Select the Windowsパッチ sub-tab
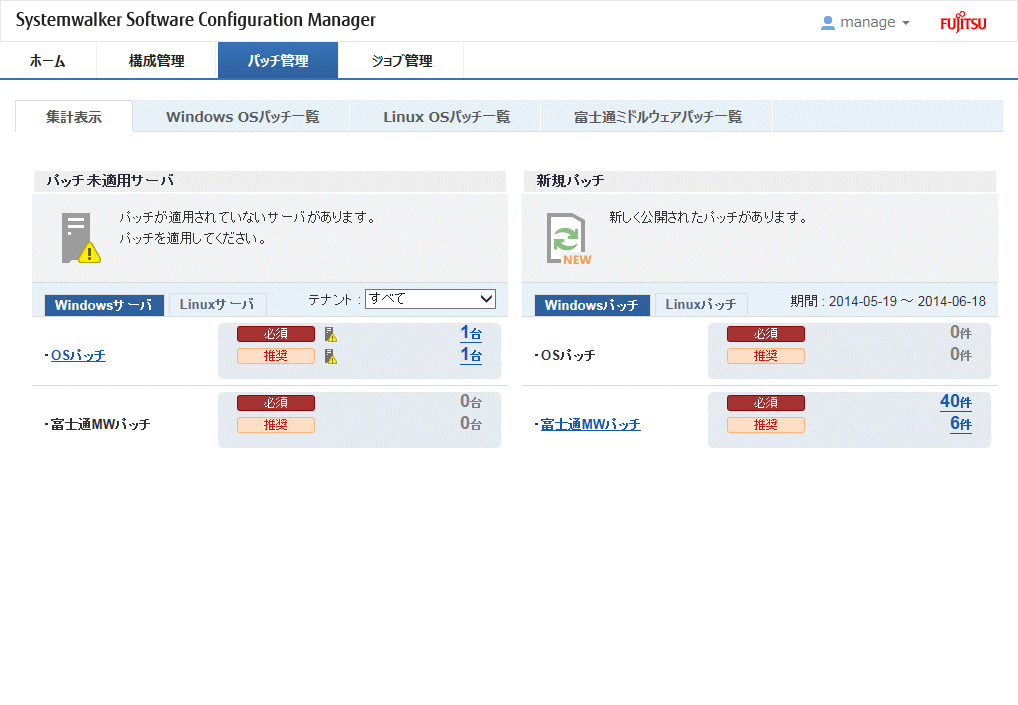1018x705 pixels. coord(592,305)
